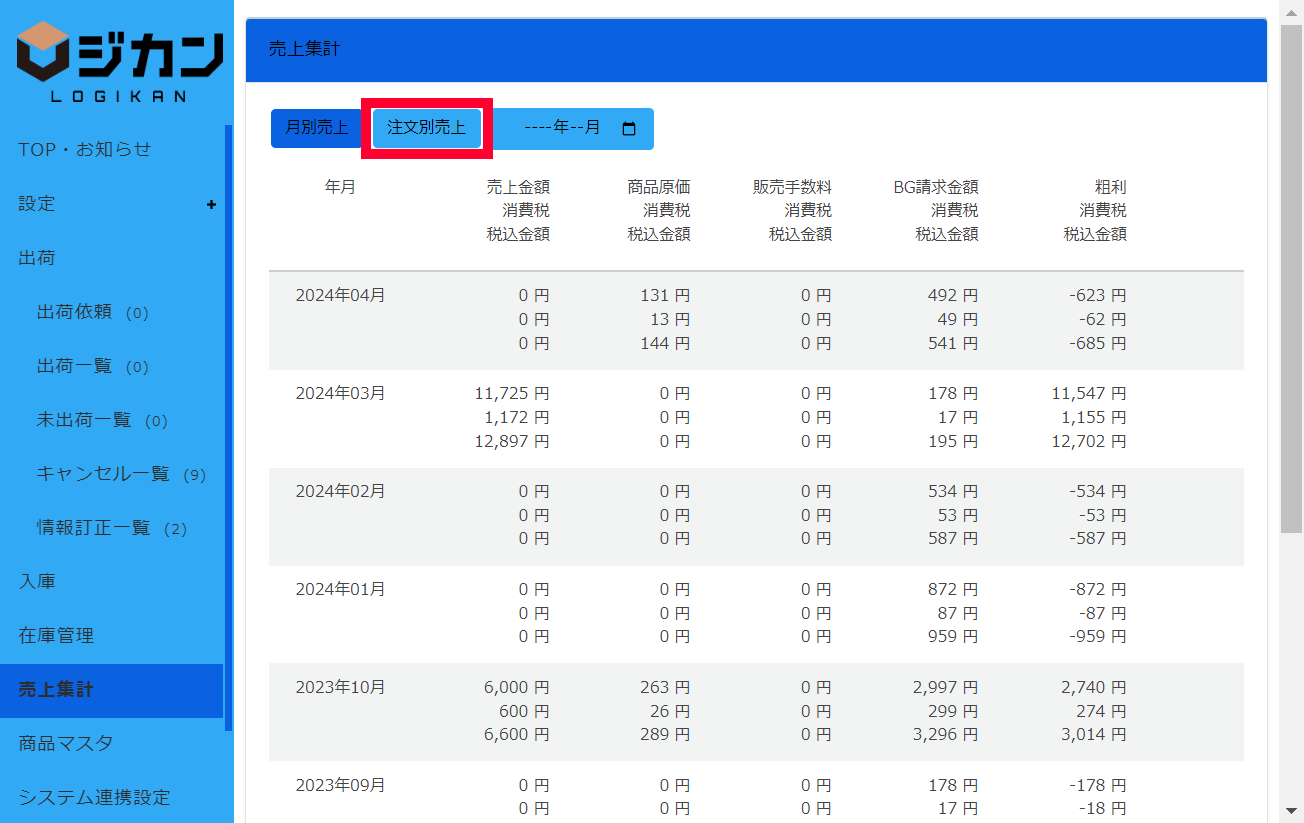This screenshot has width=1304, height=823.
Task: Open システム連携設定 page
Action: click(94, 798)
